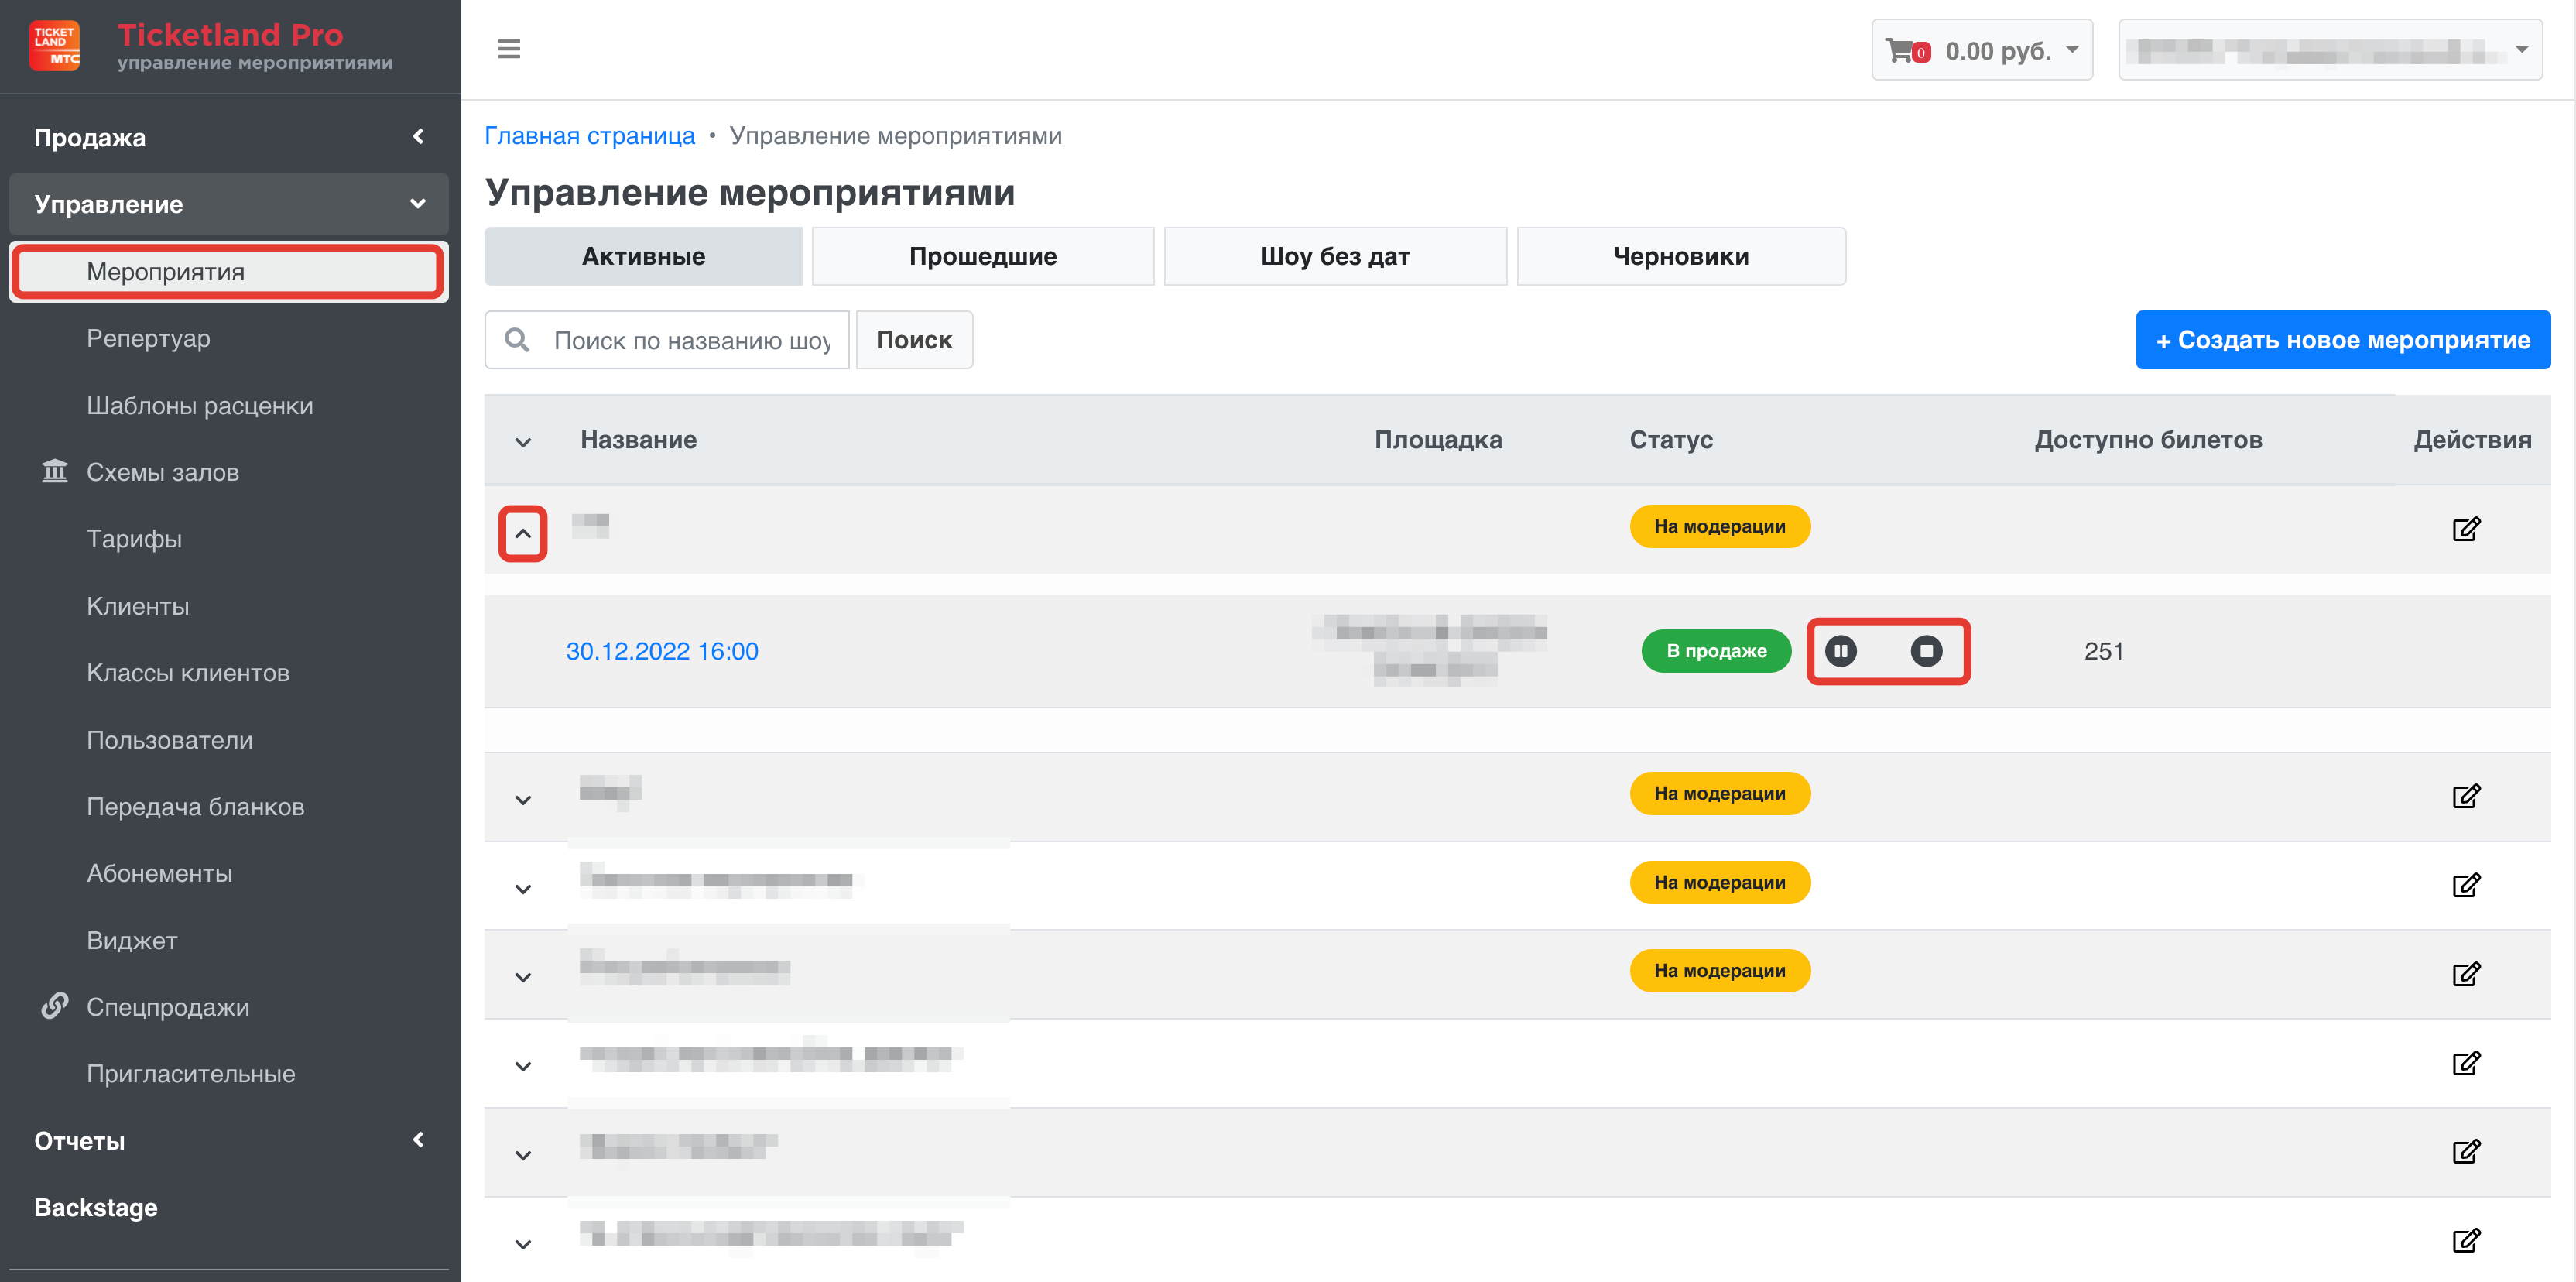Switch to the Активные tab

(643, 256)
